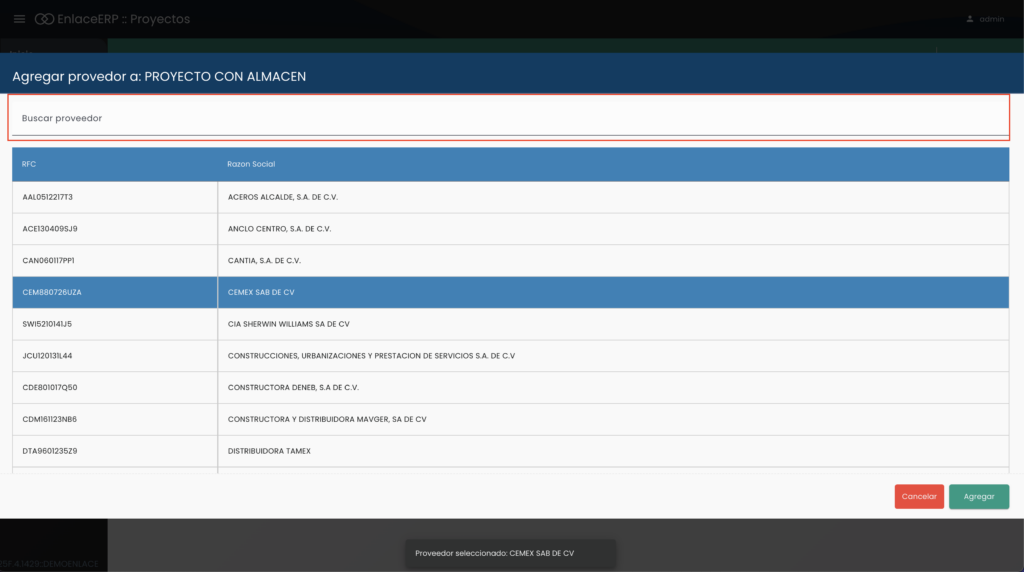The image size is (1024, 572).
Task: Click the EnlaceERP logo icon
Action: point(44,19)
